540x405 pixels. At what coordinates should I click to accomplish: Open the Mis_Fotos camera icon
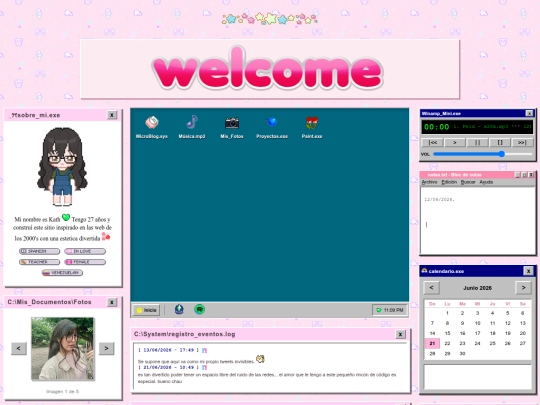pyautogui.click(x=232, y=127)
